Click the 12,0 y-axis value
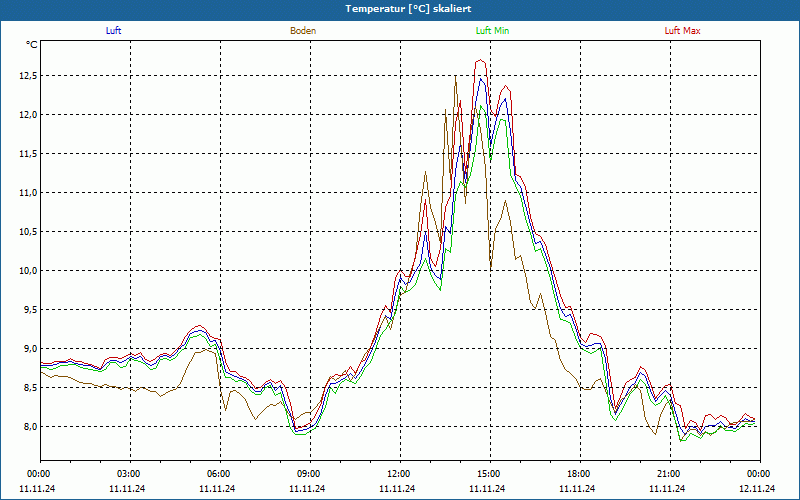 [x=29, y=115]
